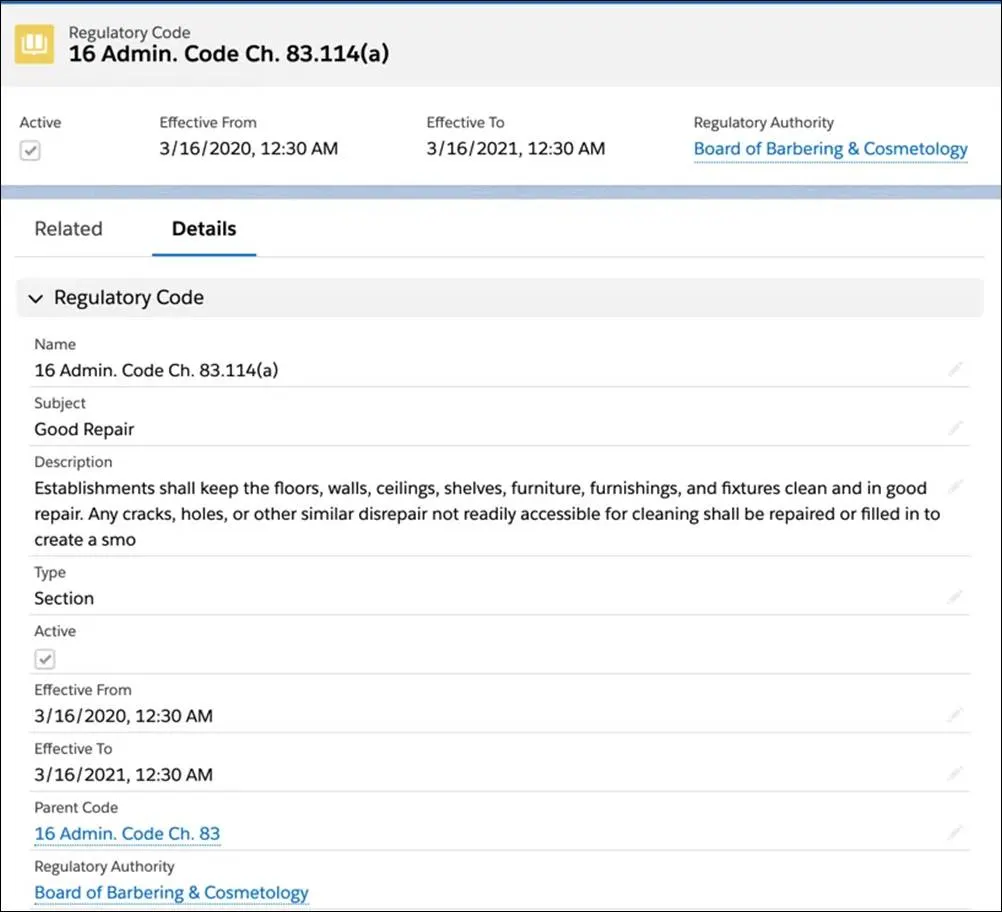
Task: Open Regulatory Authority link in Details section
Action: [x=171, y=892]
